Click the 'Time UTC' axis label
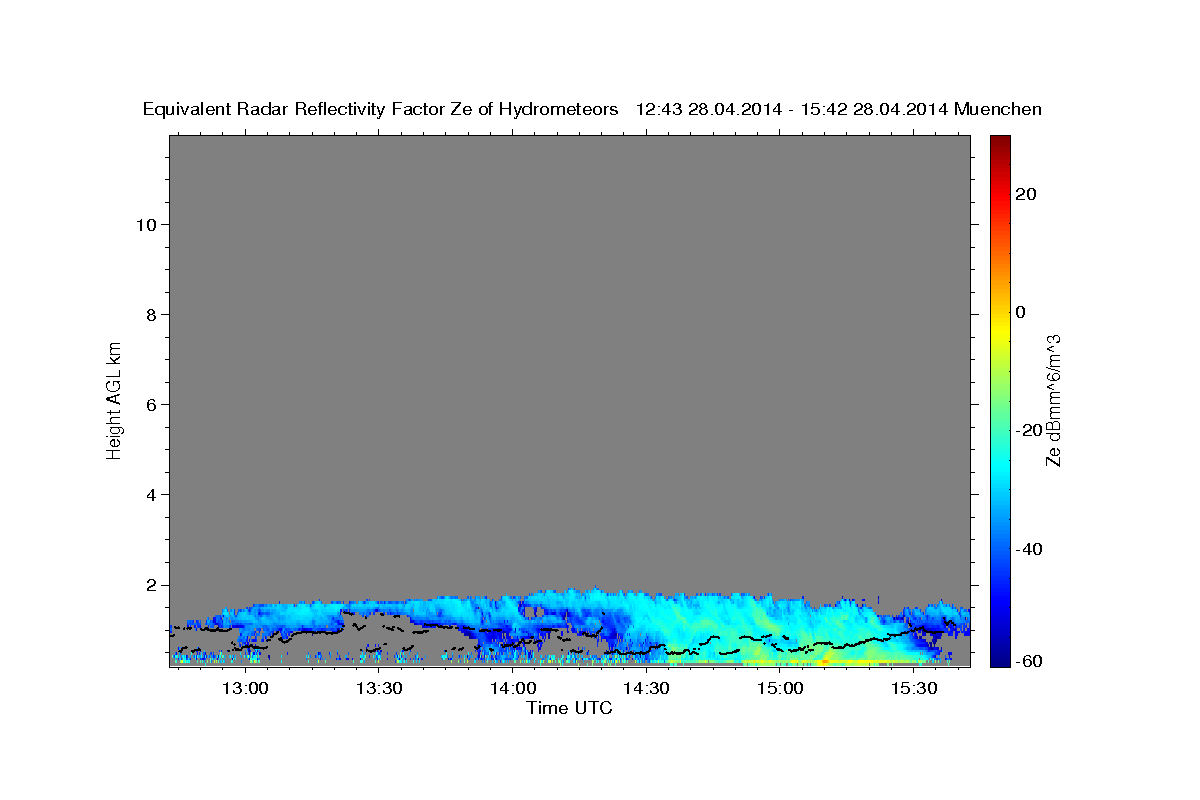The height and width of the screenshot is (800, 1200). (569, 708)
